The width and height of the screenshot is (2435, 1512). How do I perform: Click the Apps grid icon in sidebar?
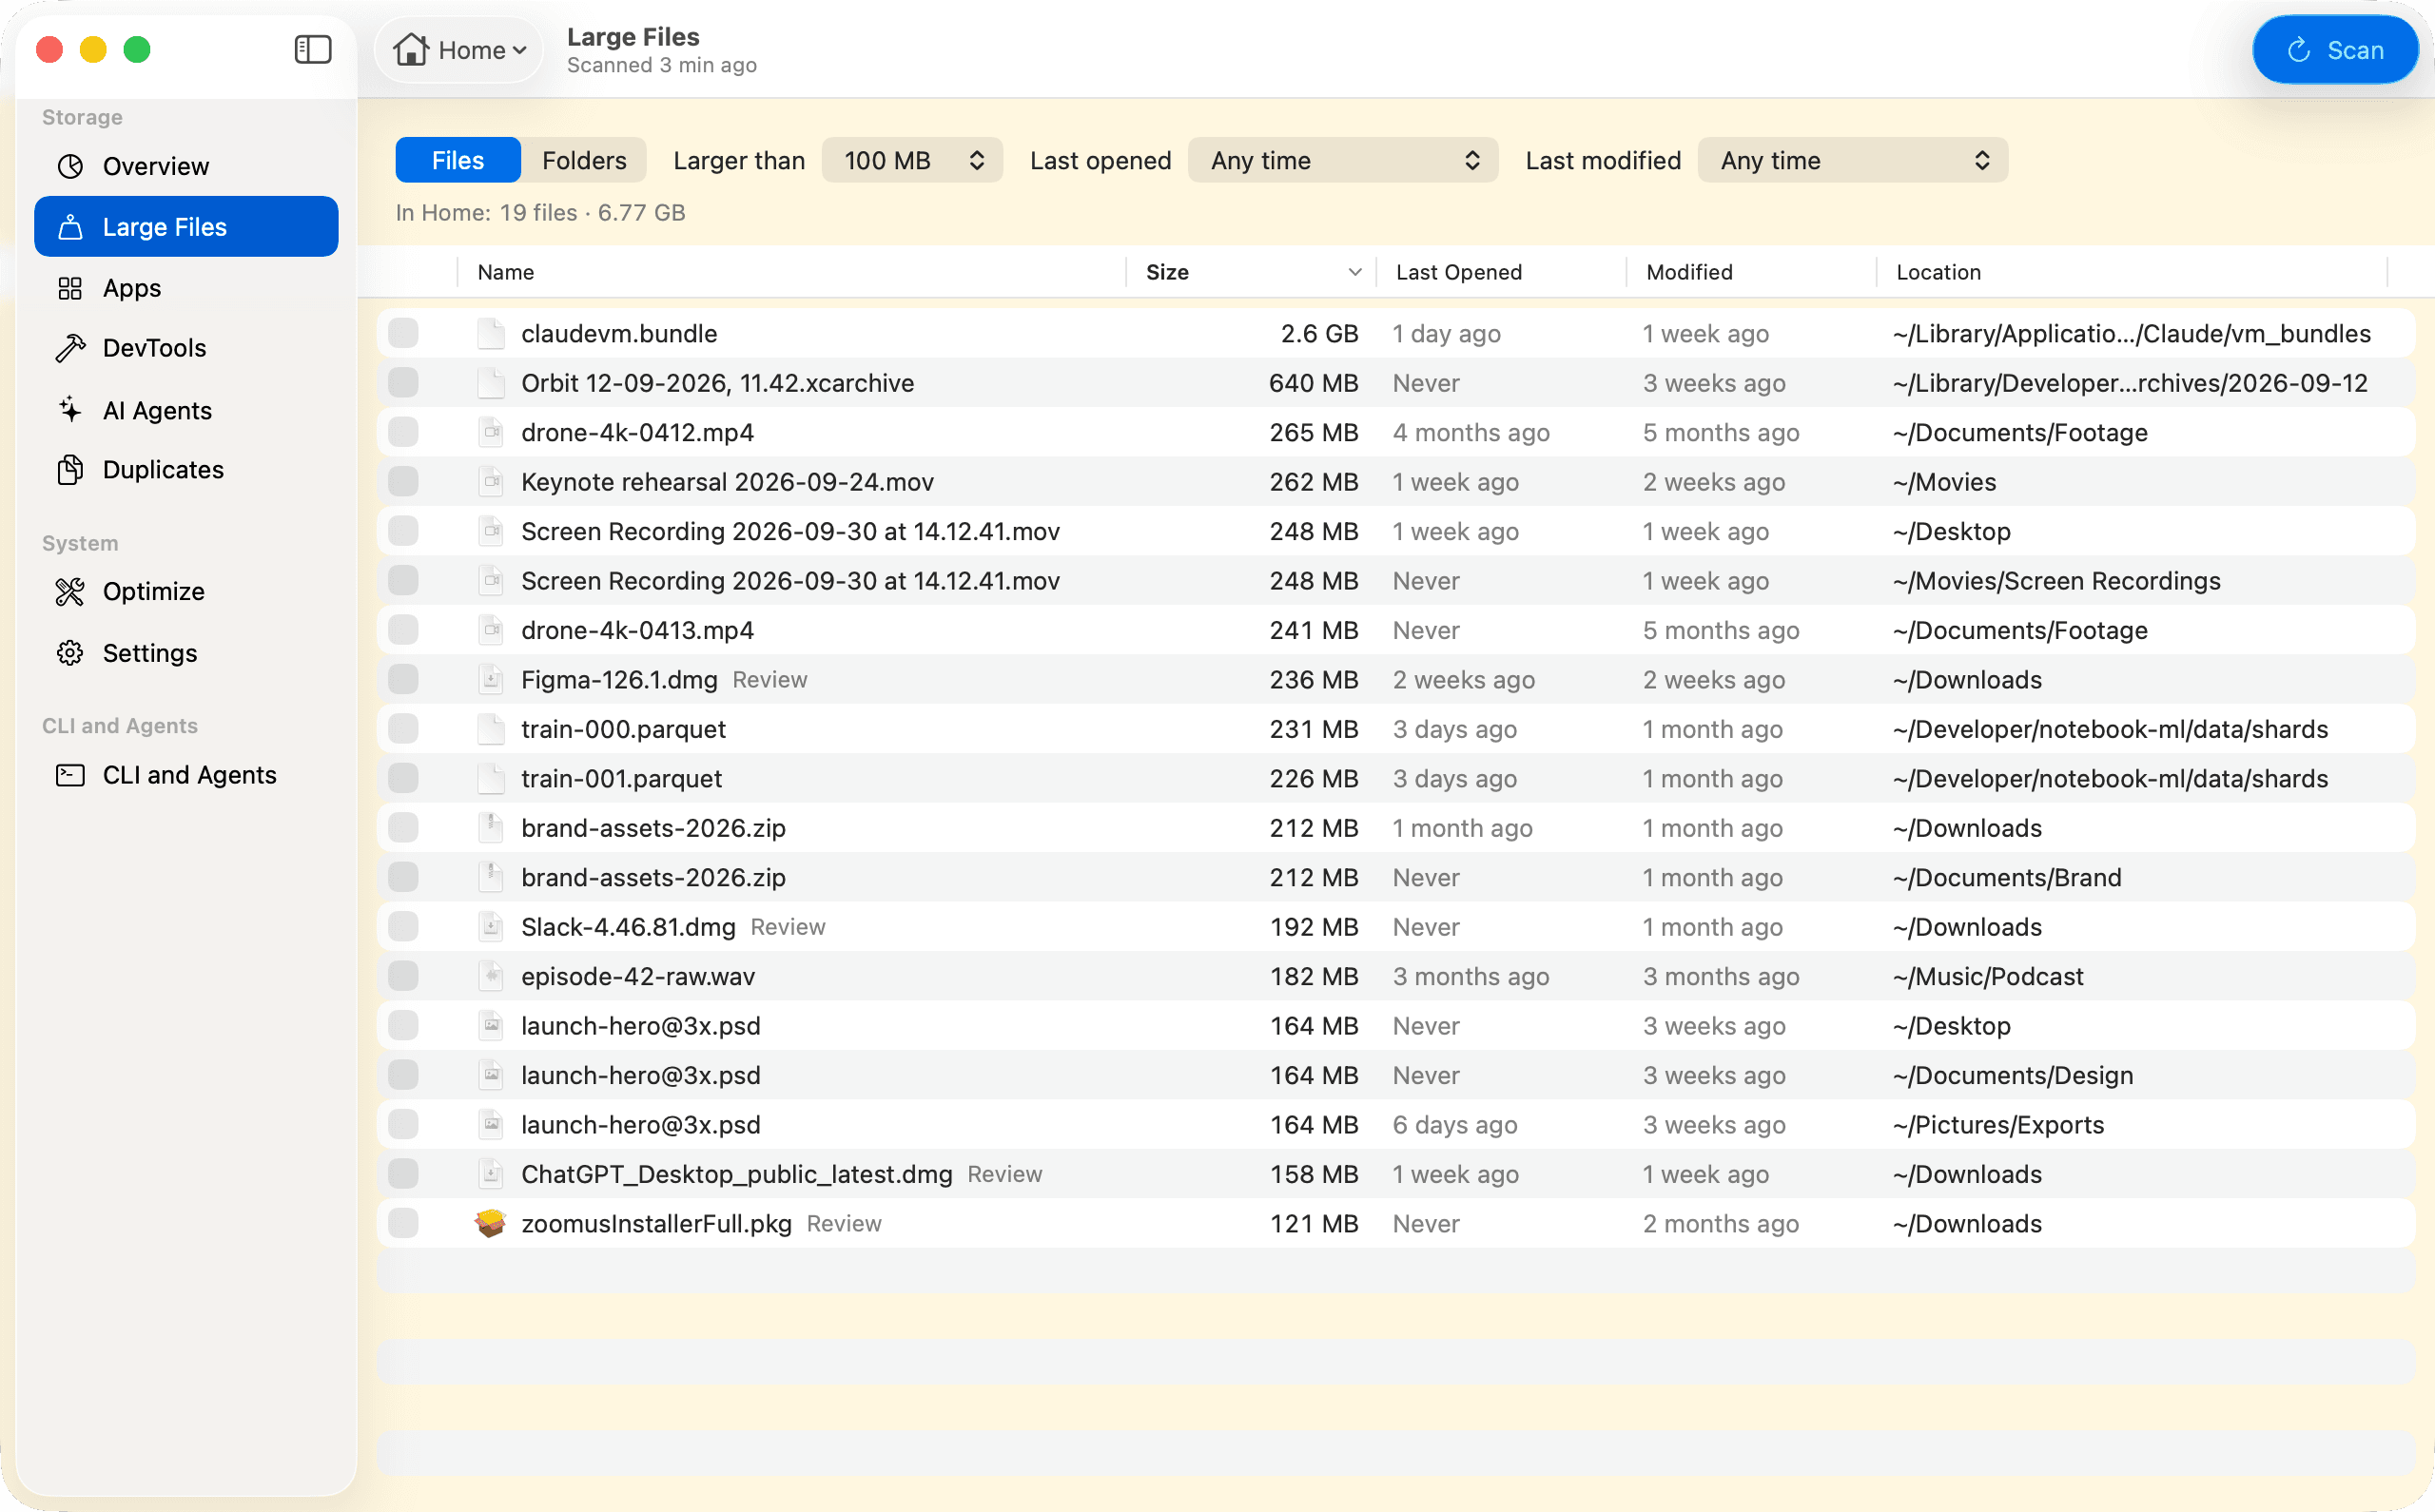[70, 288]
